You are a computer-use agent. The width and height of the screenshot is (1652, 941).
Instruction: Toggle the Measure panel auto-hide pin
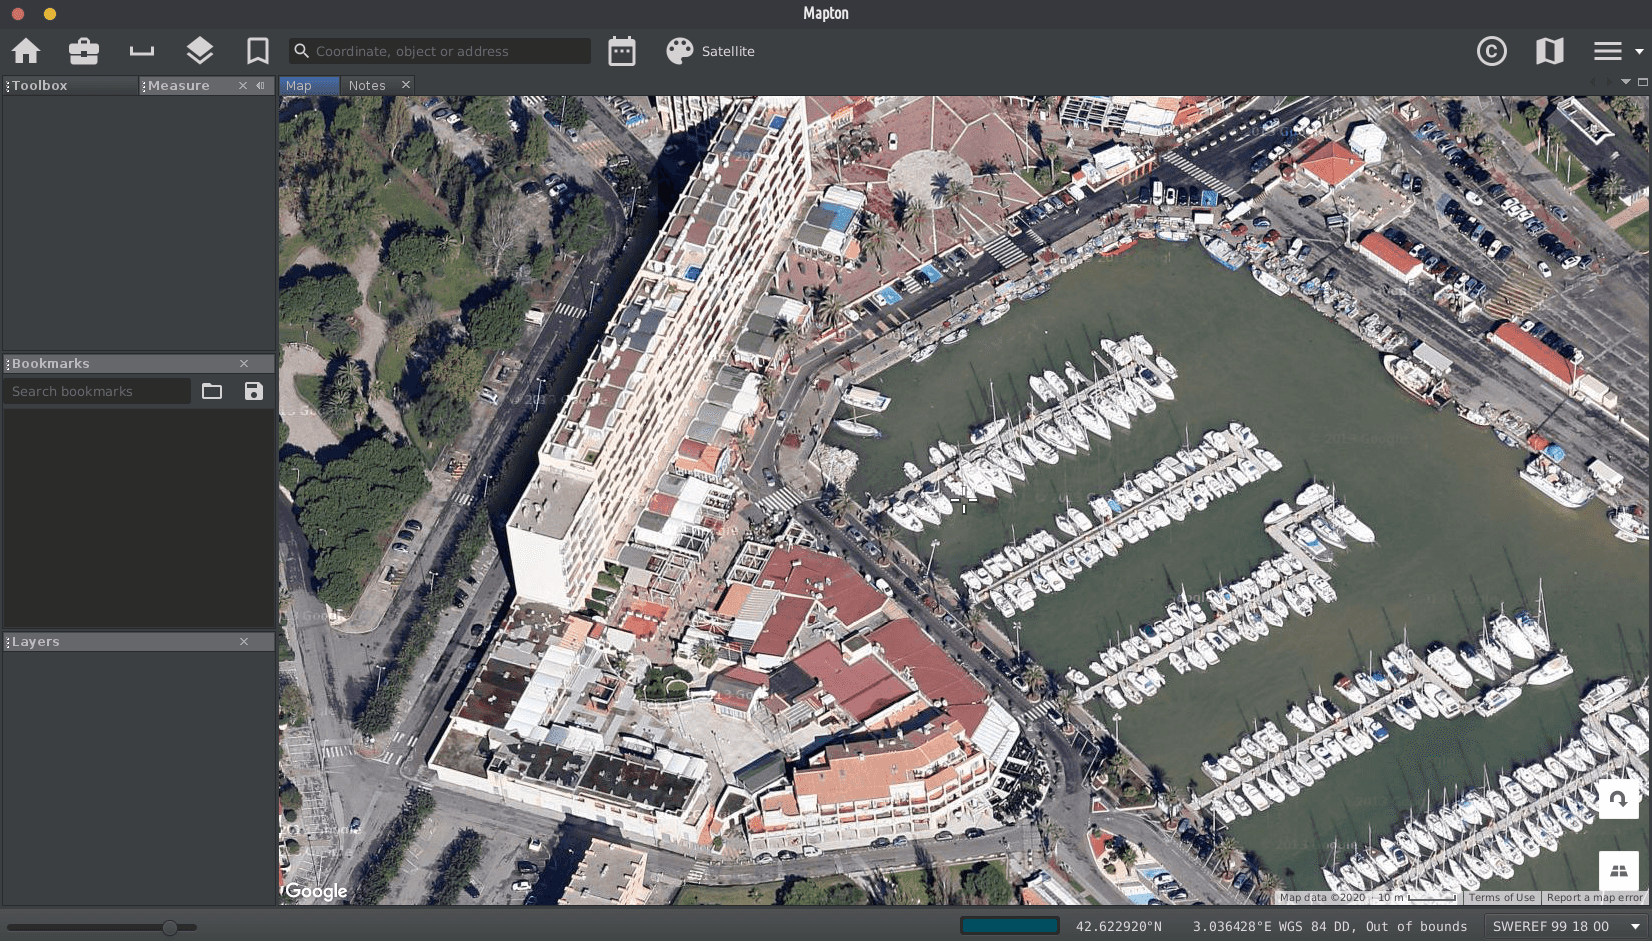click(x=261, y=86)
